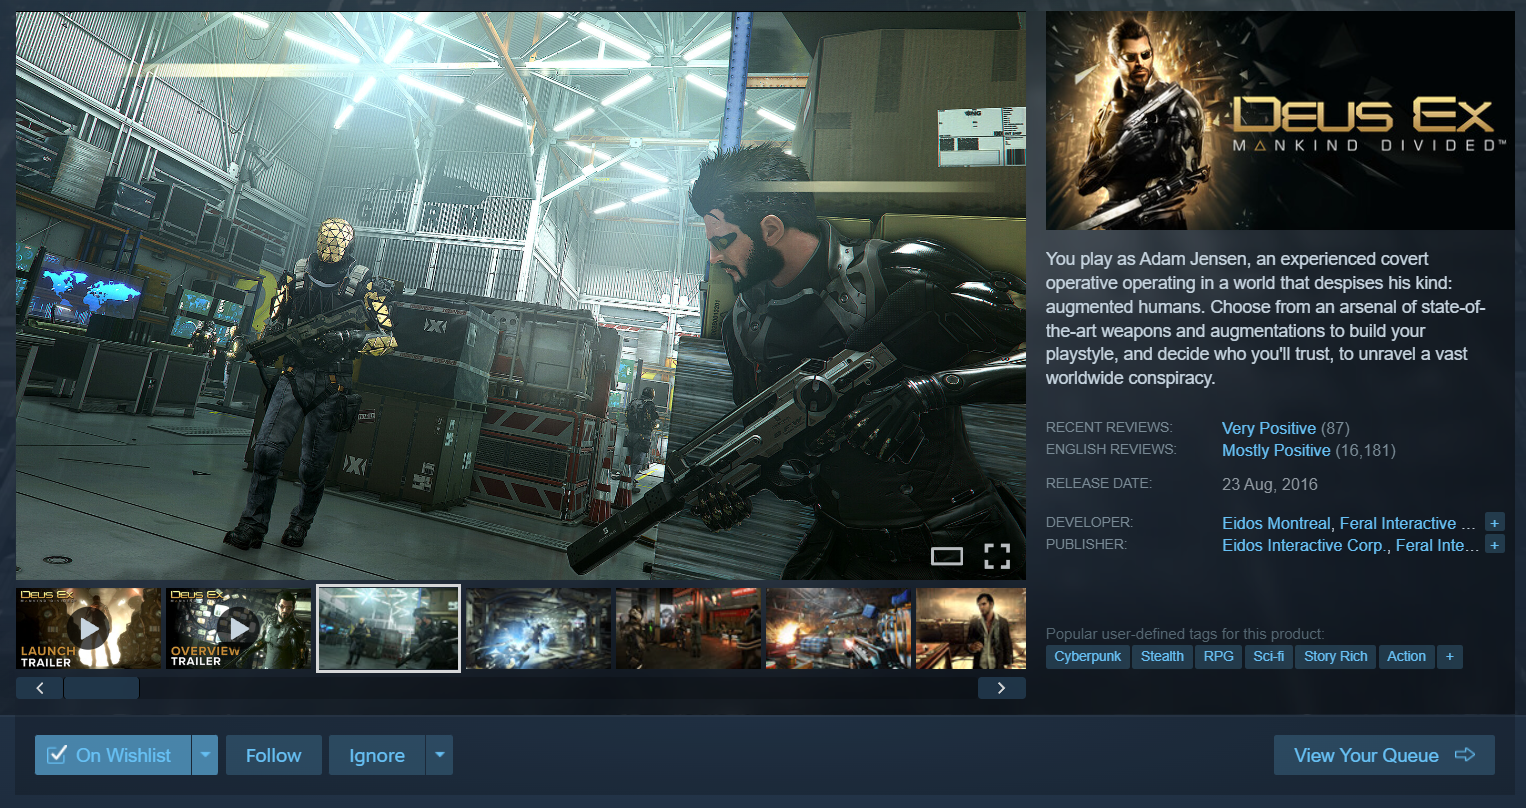Screen dimensions: 1526x808
Task: Browse the Stealth tag
Action: pyautogui.click(x=1162, y=656)
